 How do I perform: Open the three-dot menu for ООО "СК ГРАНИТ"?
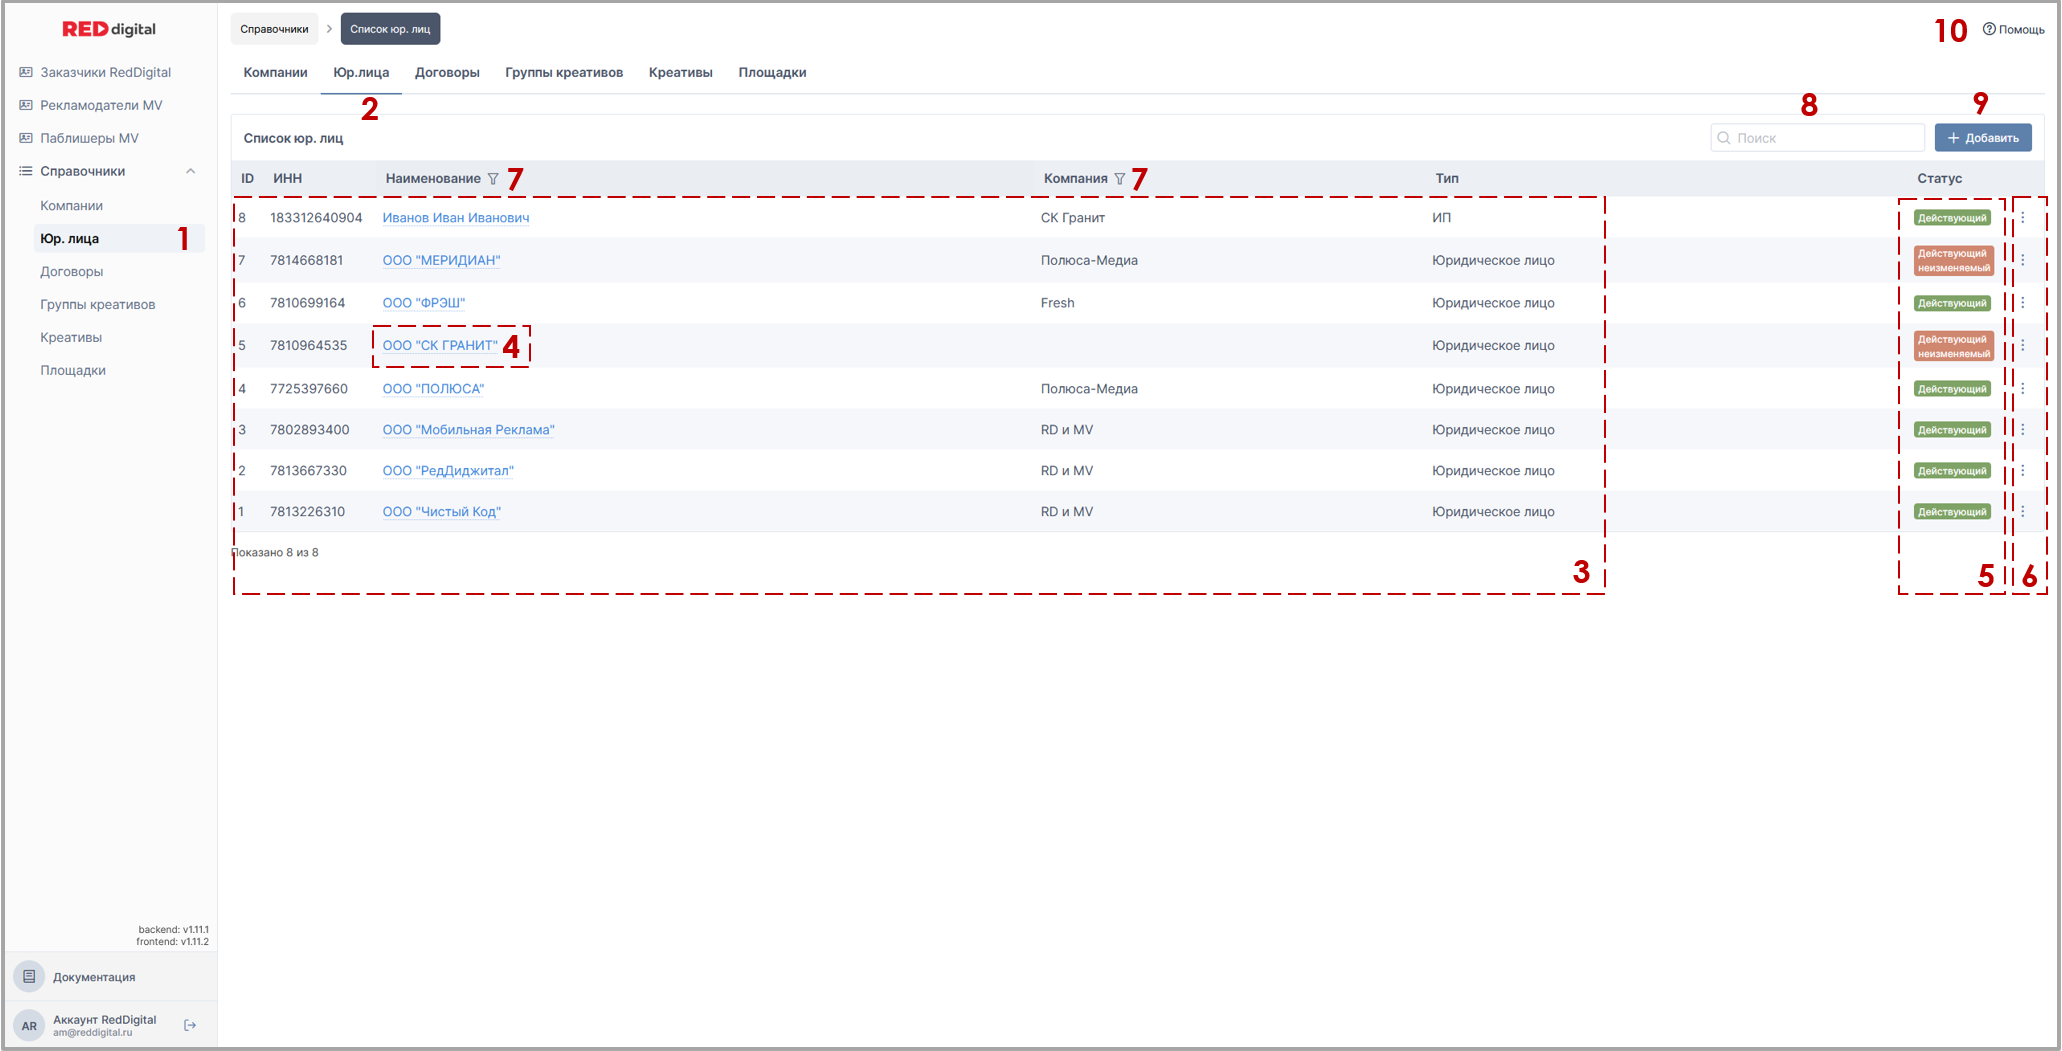point(2023,346)
